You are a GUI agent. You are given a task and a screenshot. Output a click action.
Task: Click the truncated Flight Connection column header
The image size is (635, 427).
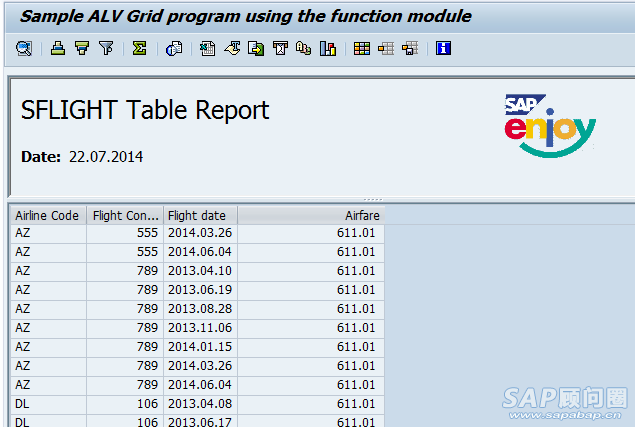tap(125, 215)
